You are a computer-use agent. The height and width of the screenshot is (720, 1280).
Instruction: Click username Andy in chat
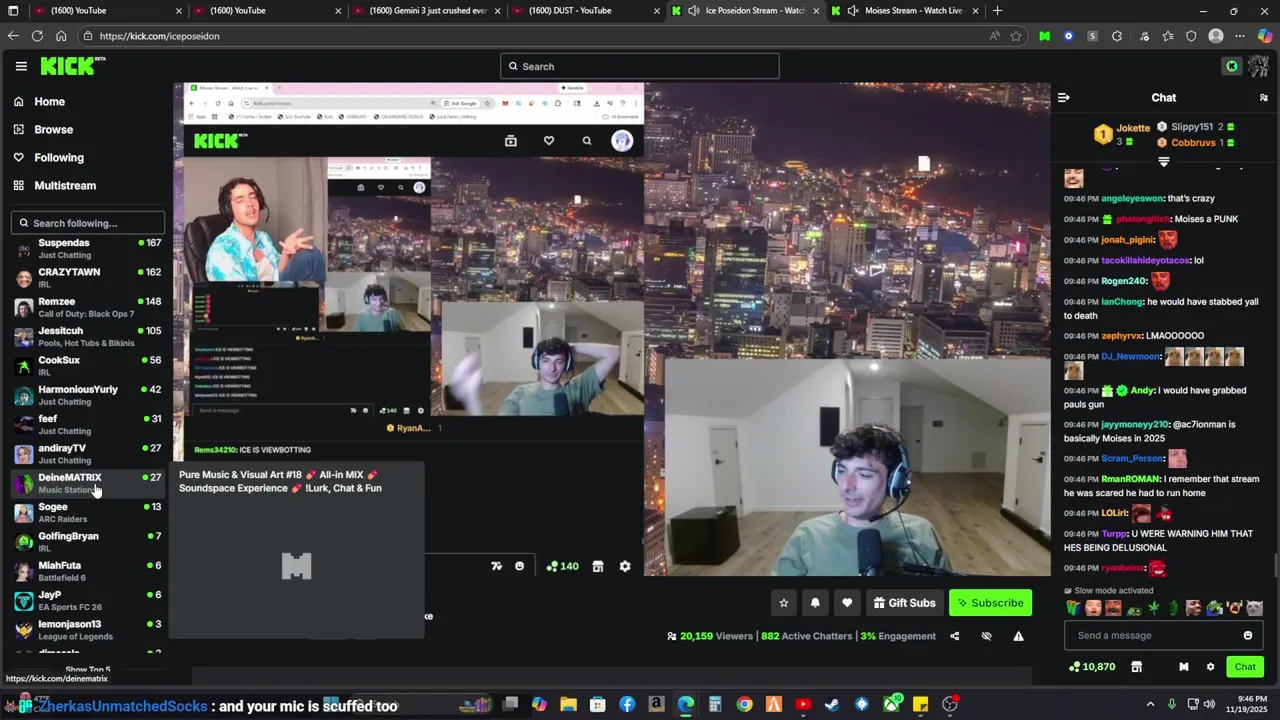(1142, 390)
